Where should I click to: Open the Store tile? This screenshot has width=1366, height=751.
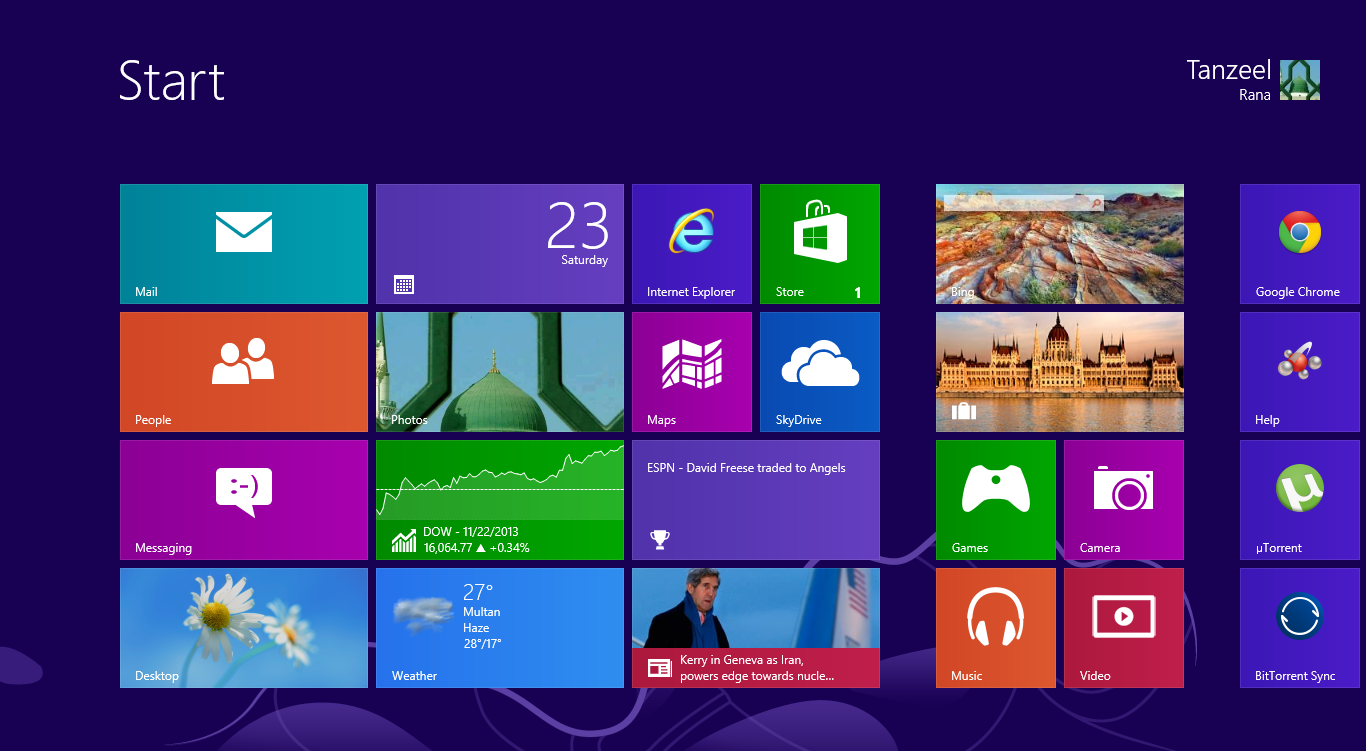(820, 244)
